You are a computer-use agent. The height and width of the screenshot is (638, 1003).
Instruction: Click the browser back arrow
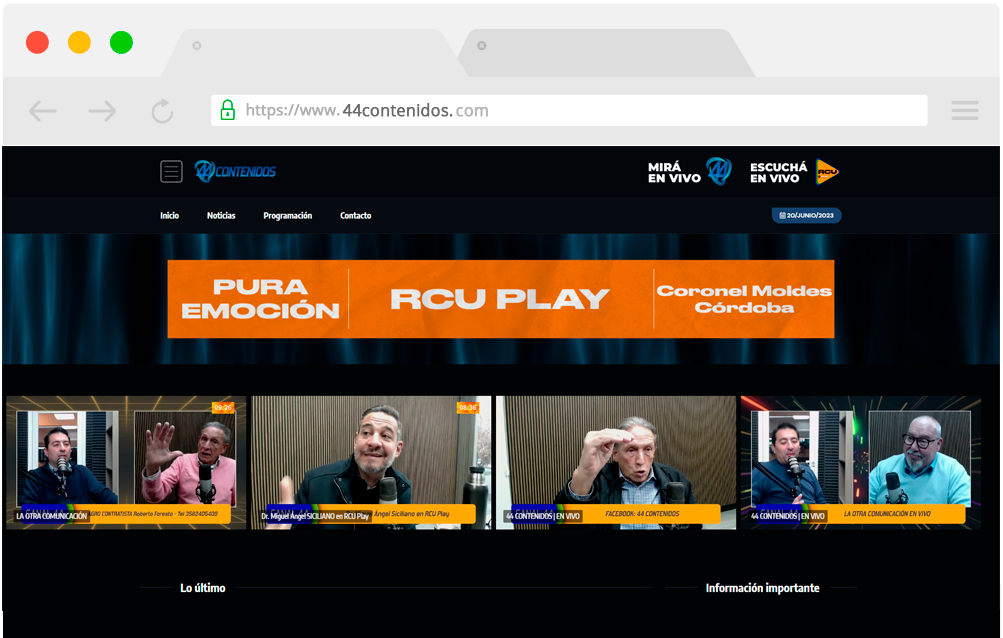coord(42,110)
